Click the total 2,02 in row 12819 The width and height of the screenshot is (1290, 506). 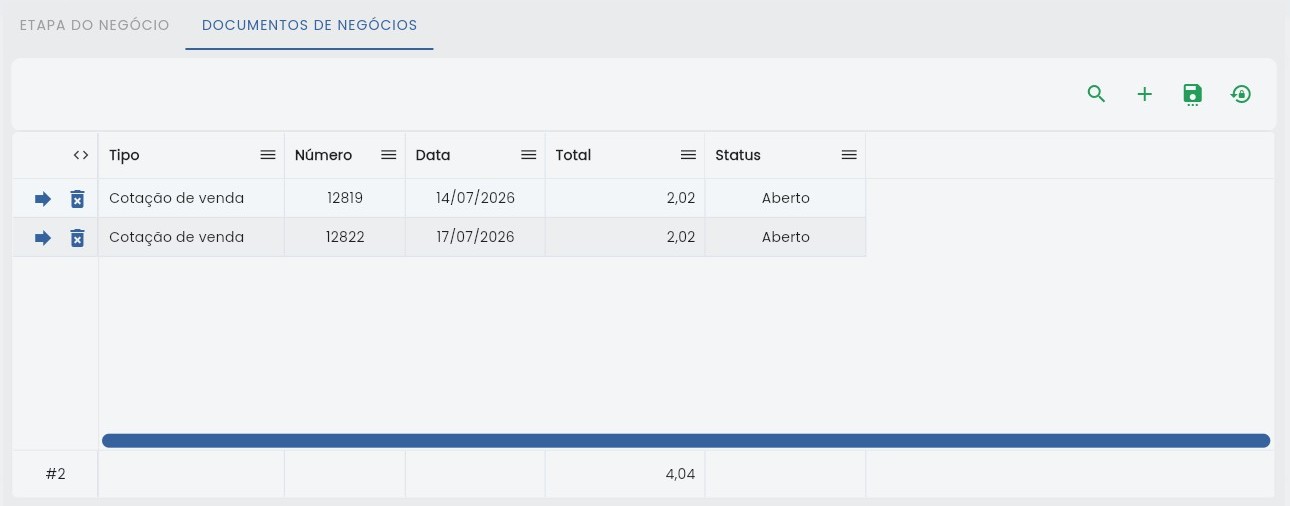[680, 198]
